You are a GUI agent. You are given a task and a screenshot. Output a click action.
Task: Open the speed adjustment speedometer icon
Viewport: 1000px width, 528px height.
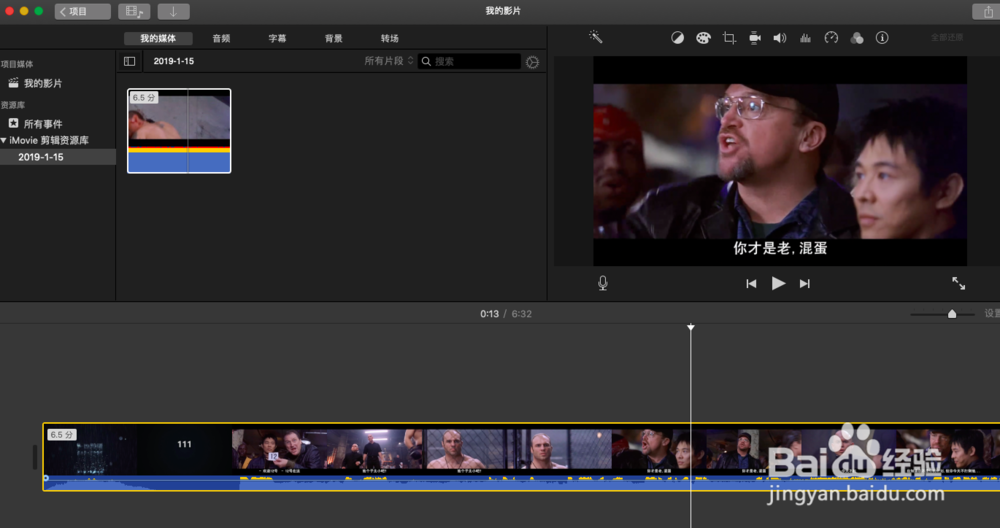click(x=831, y=38)
